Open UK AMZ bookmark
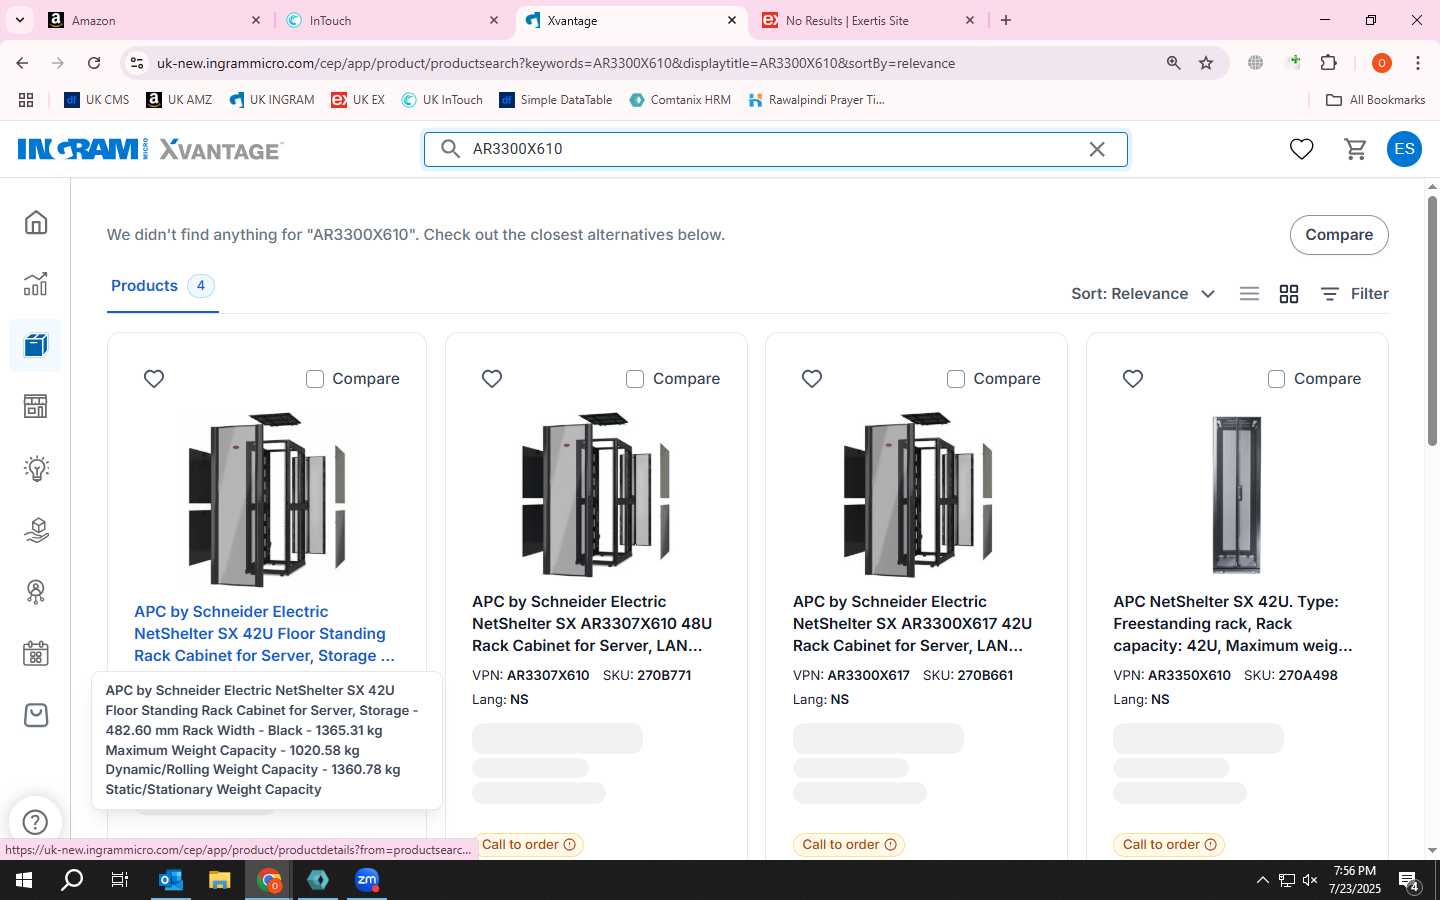The image size is (1440, 900). point(179,100)
